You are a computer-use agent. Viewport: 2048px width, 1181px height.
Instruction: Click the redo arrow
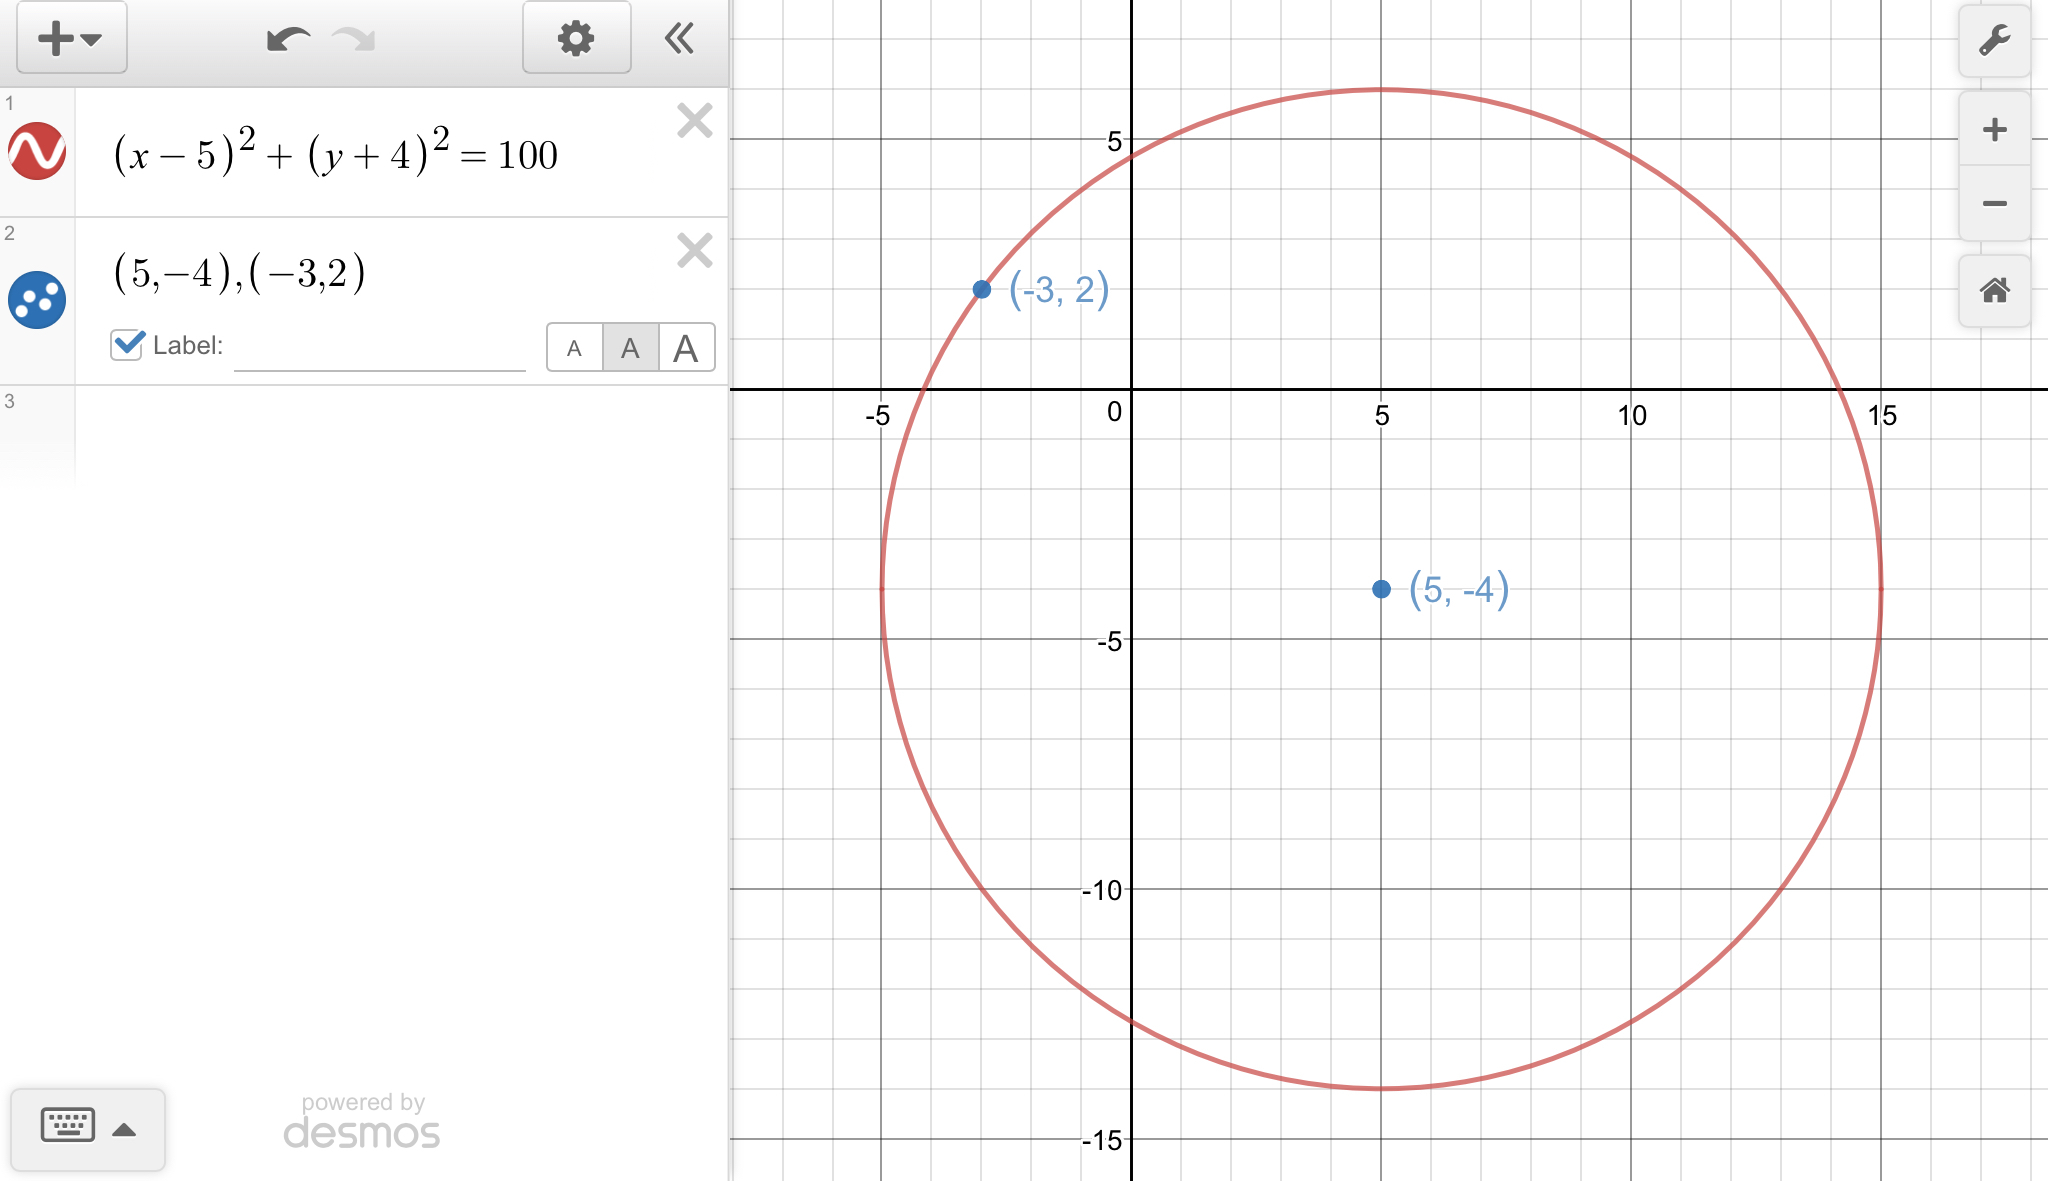354,39
